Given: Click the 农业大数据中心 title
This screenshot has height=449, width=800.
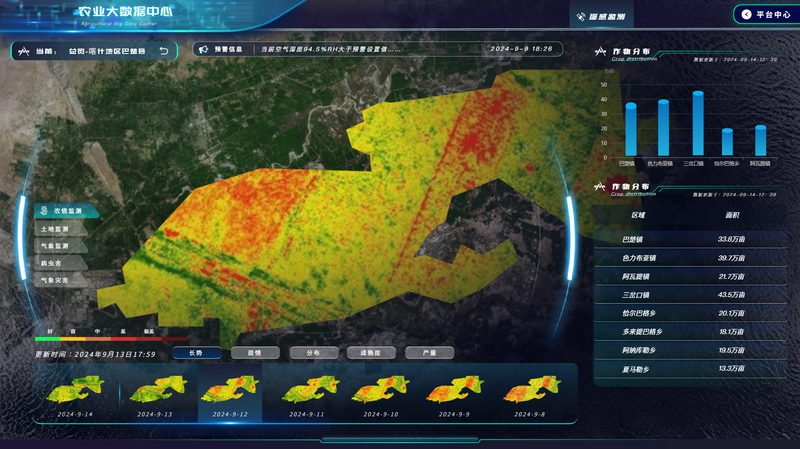Looking at the screenshot, I should pyautogui.click(x=126, y=11).
